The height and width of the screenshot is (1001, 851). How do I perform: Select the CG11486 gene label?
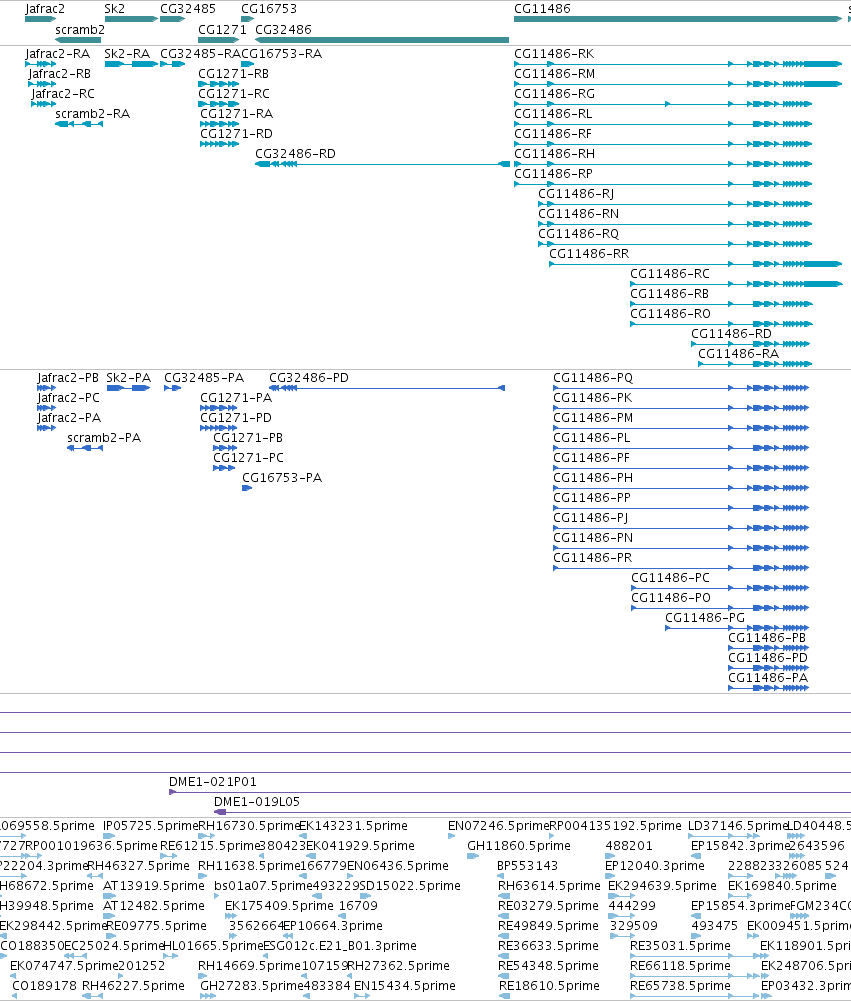(542, 9)
